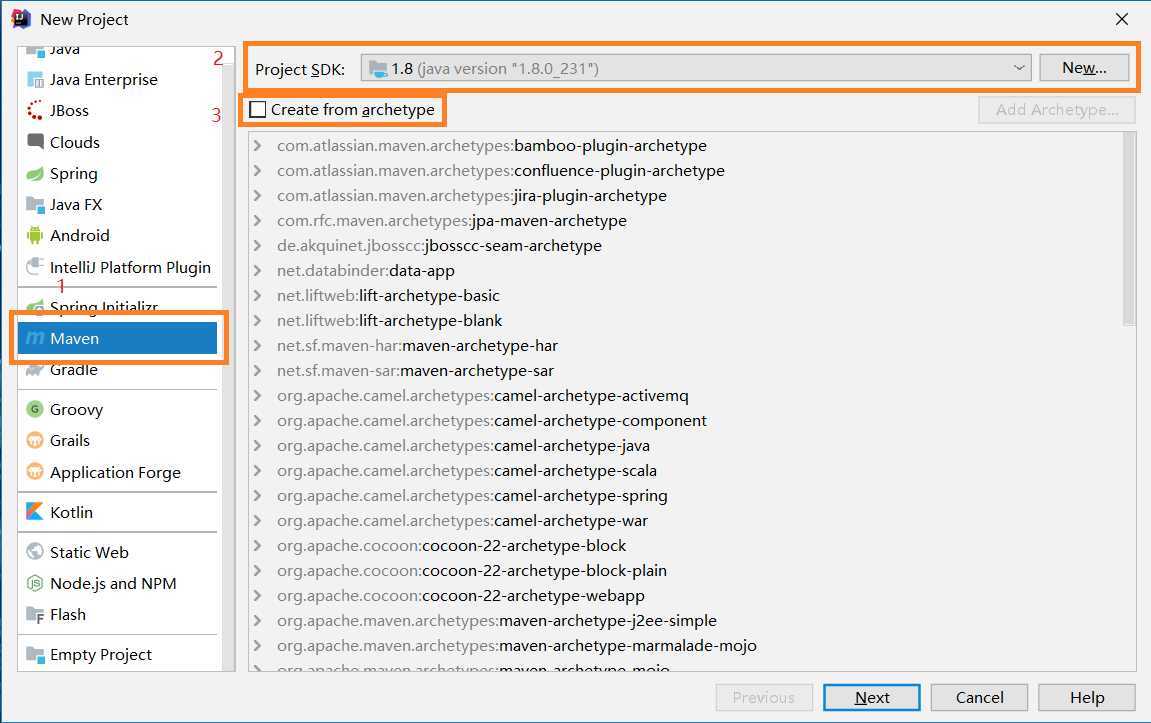Click the Node.js and NPM icon

(x=35, y=584)
